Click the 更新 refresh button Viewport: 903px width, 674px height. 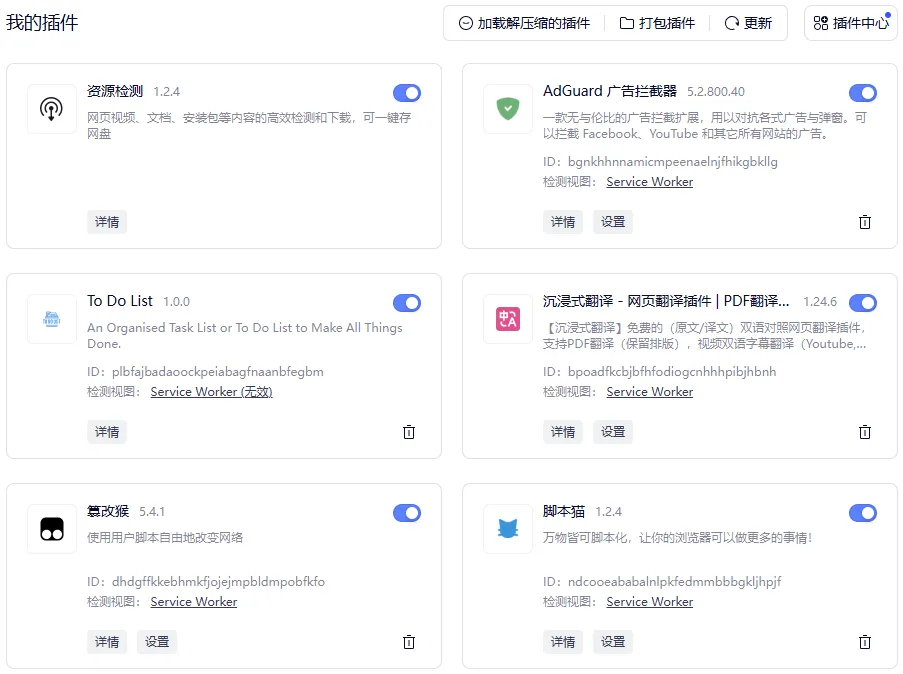748,23
